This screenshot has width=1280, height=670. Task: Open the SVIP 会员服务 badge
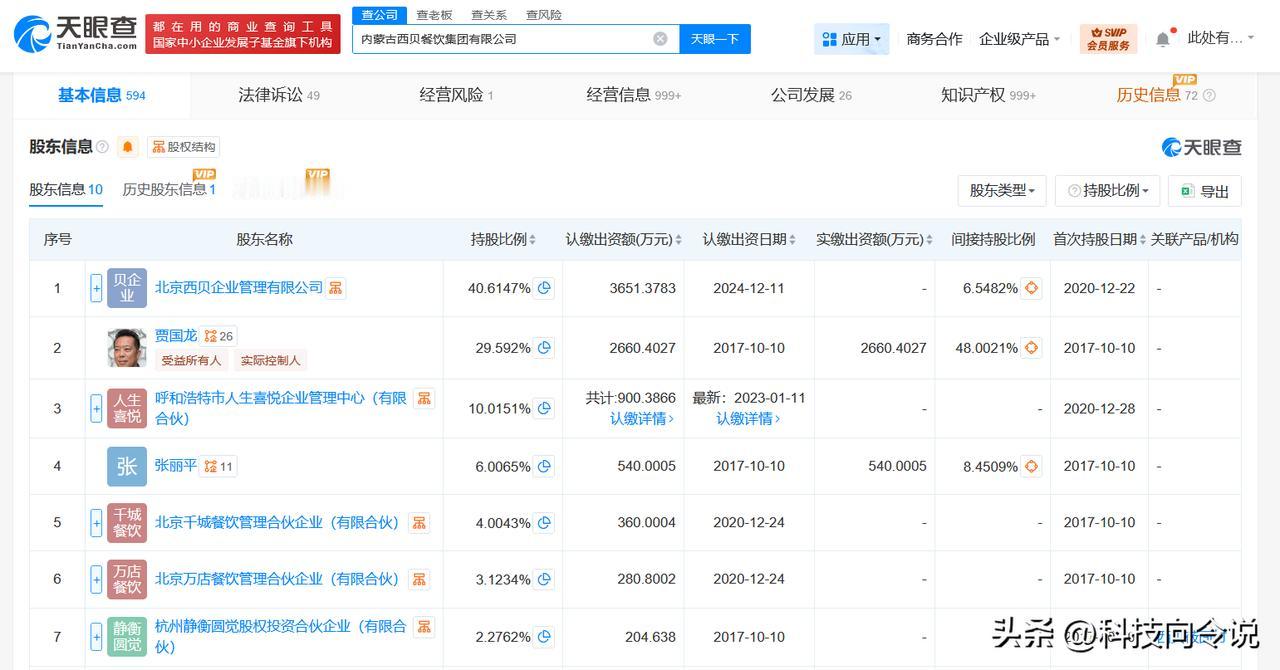click(x=1108, y=39)
